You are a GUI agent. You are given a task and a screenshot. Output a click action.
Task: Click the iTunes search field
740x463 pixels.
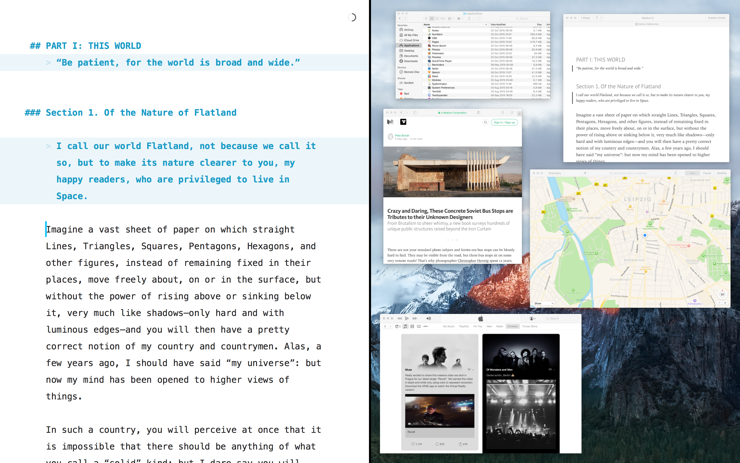[x=560, y=319]
